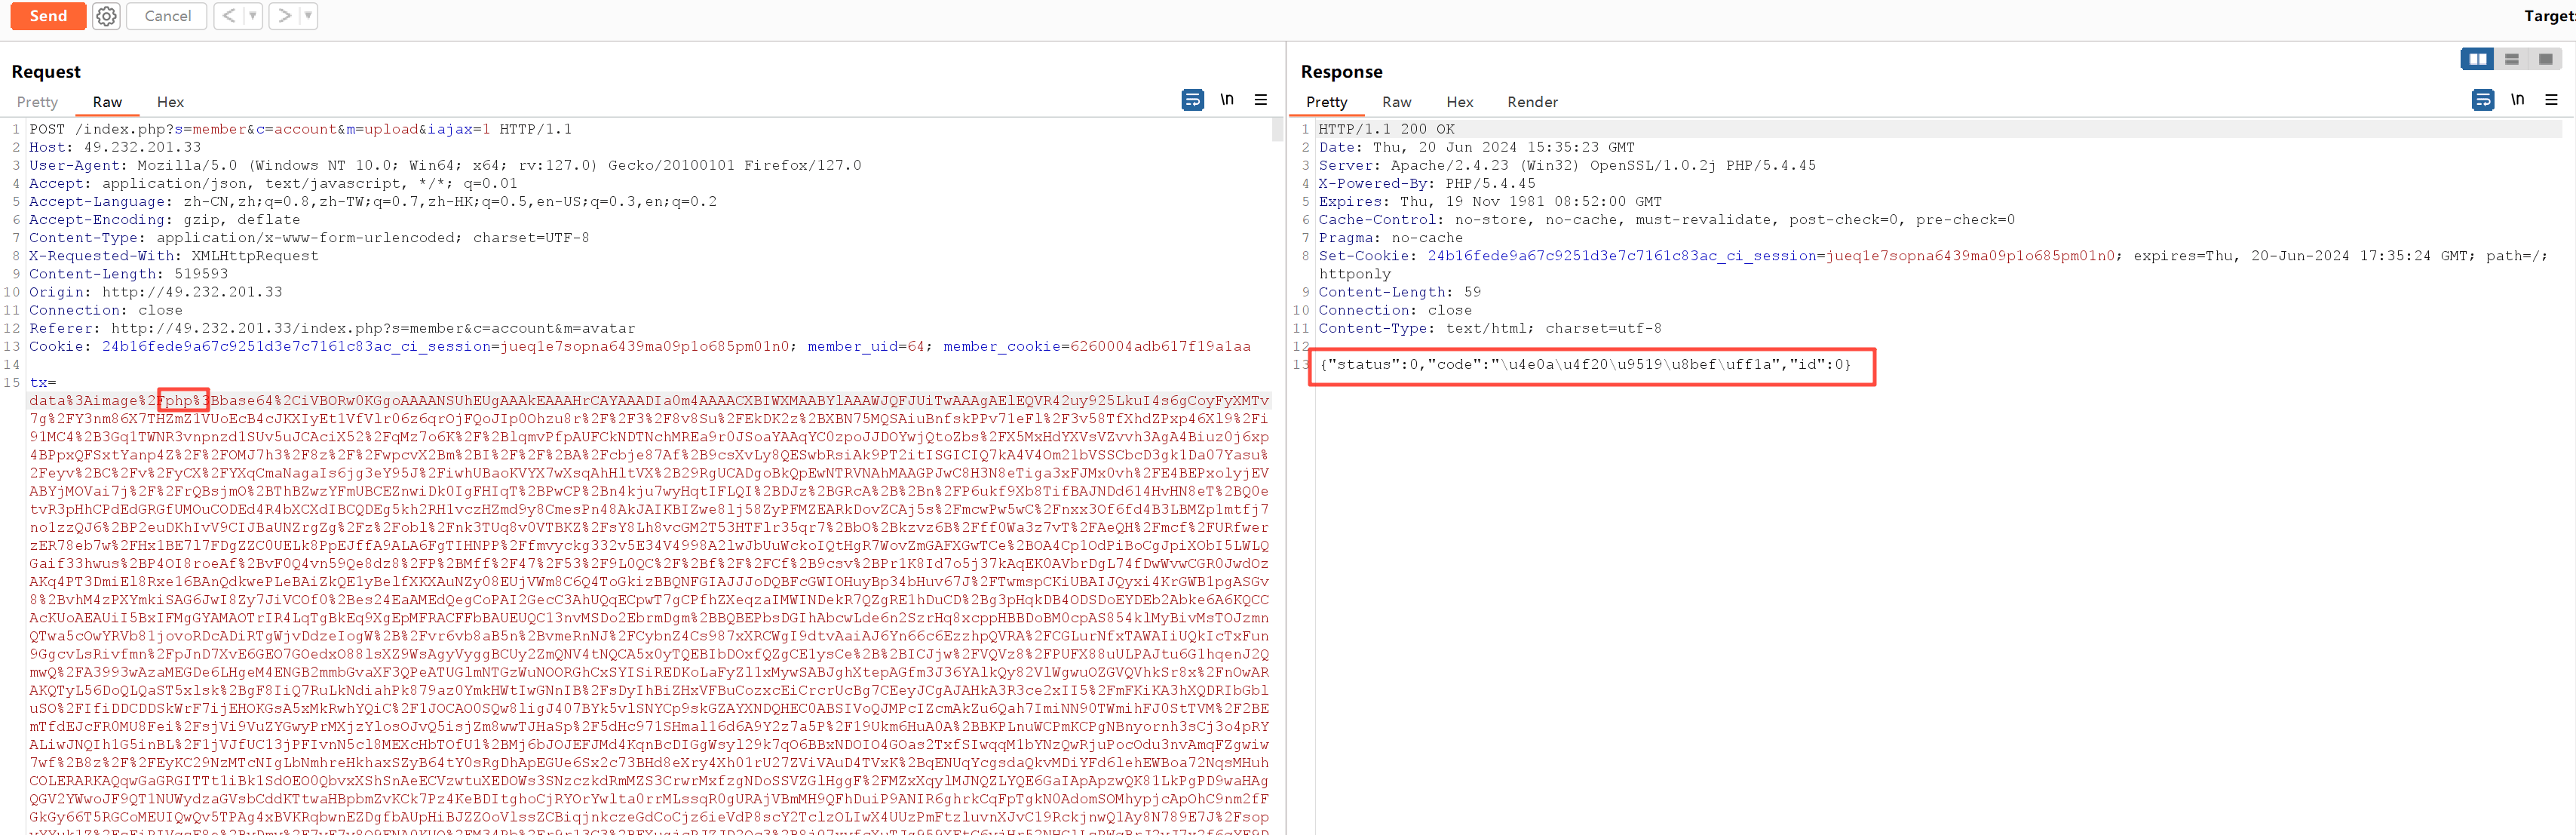Click the Target label at top right
Screen dimensions: 2576x835
2549,16
